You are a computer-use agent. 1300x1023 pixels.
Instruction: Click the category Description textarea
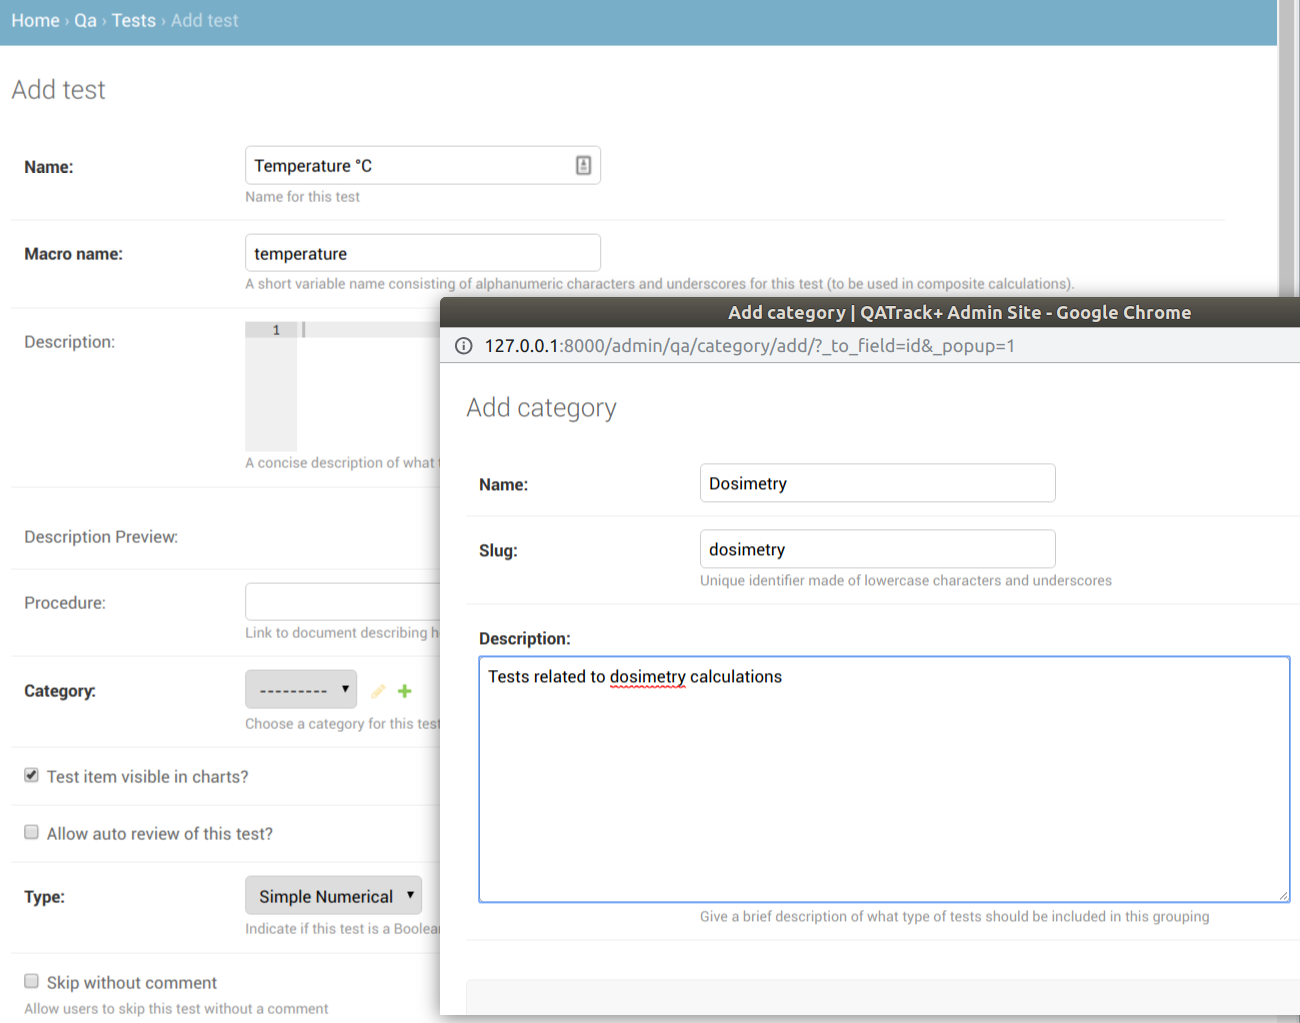point(884,780)
